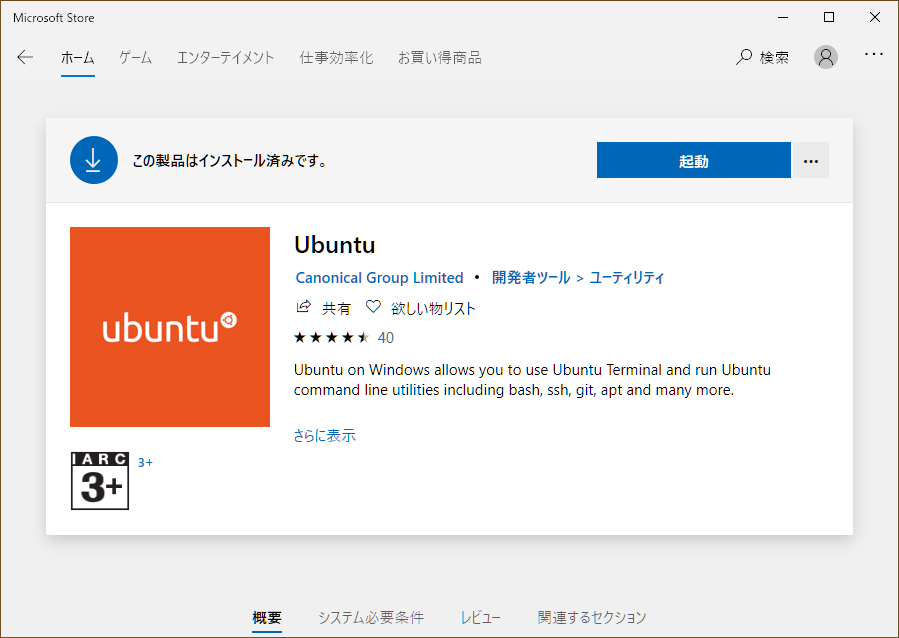Click the share icon beside 共有

pos(303,307)
